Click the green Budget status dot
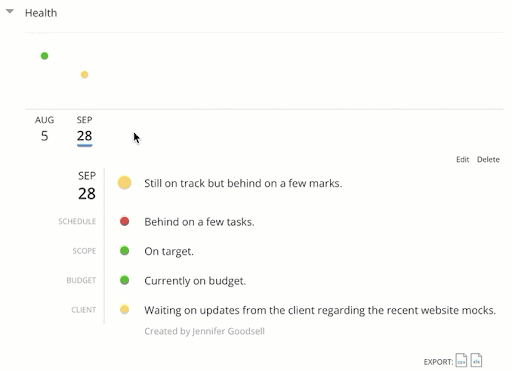 point(124,280)
